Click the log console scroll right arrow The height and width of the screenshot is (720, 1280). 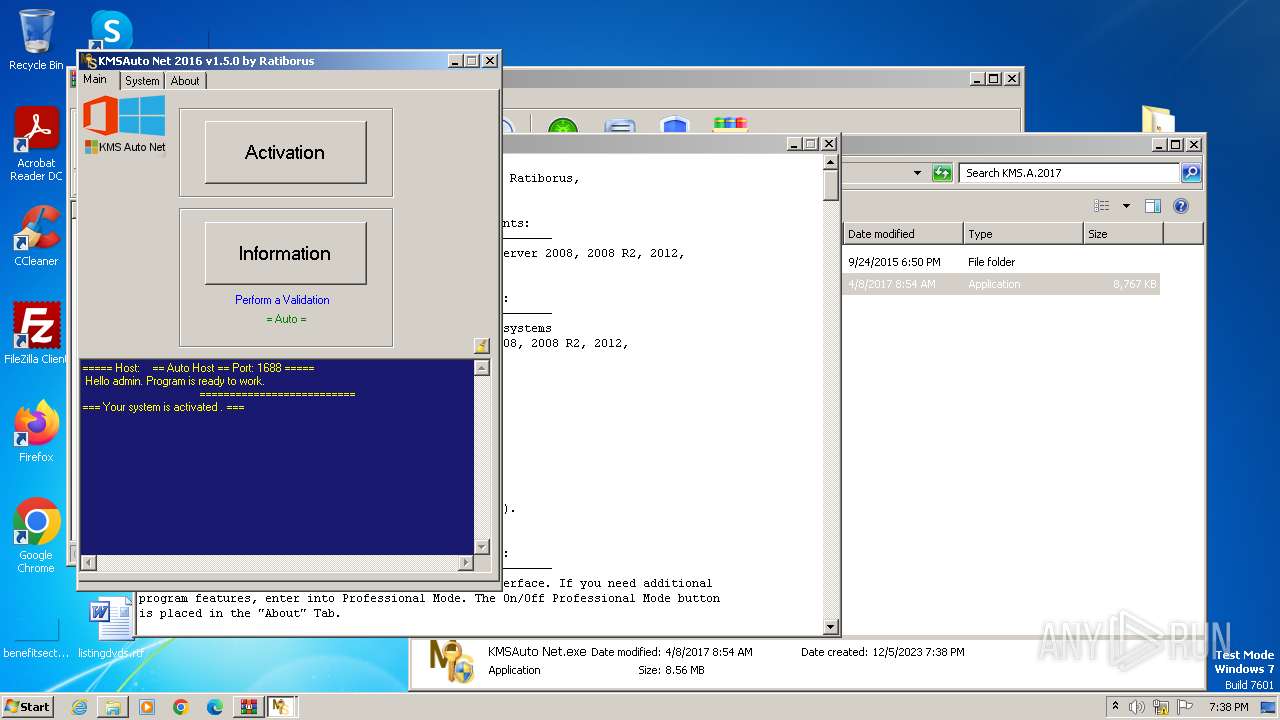465,563
